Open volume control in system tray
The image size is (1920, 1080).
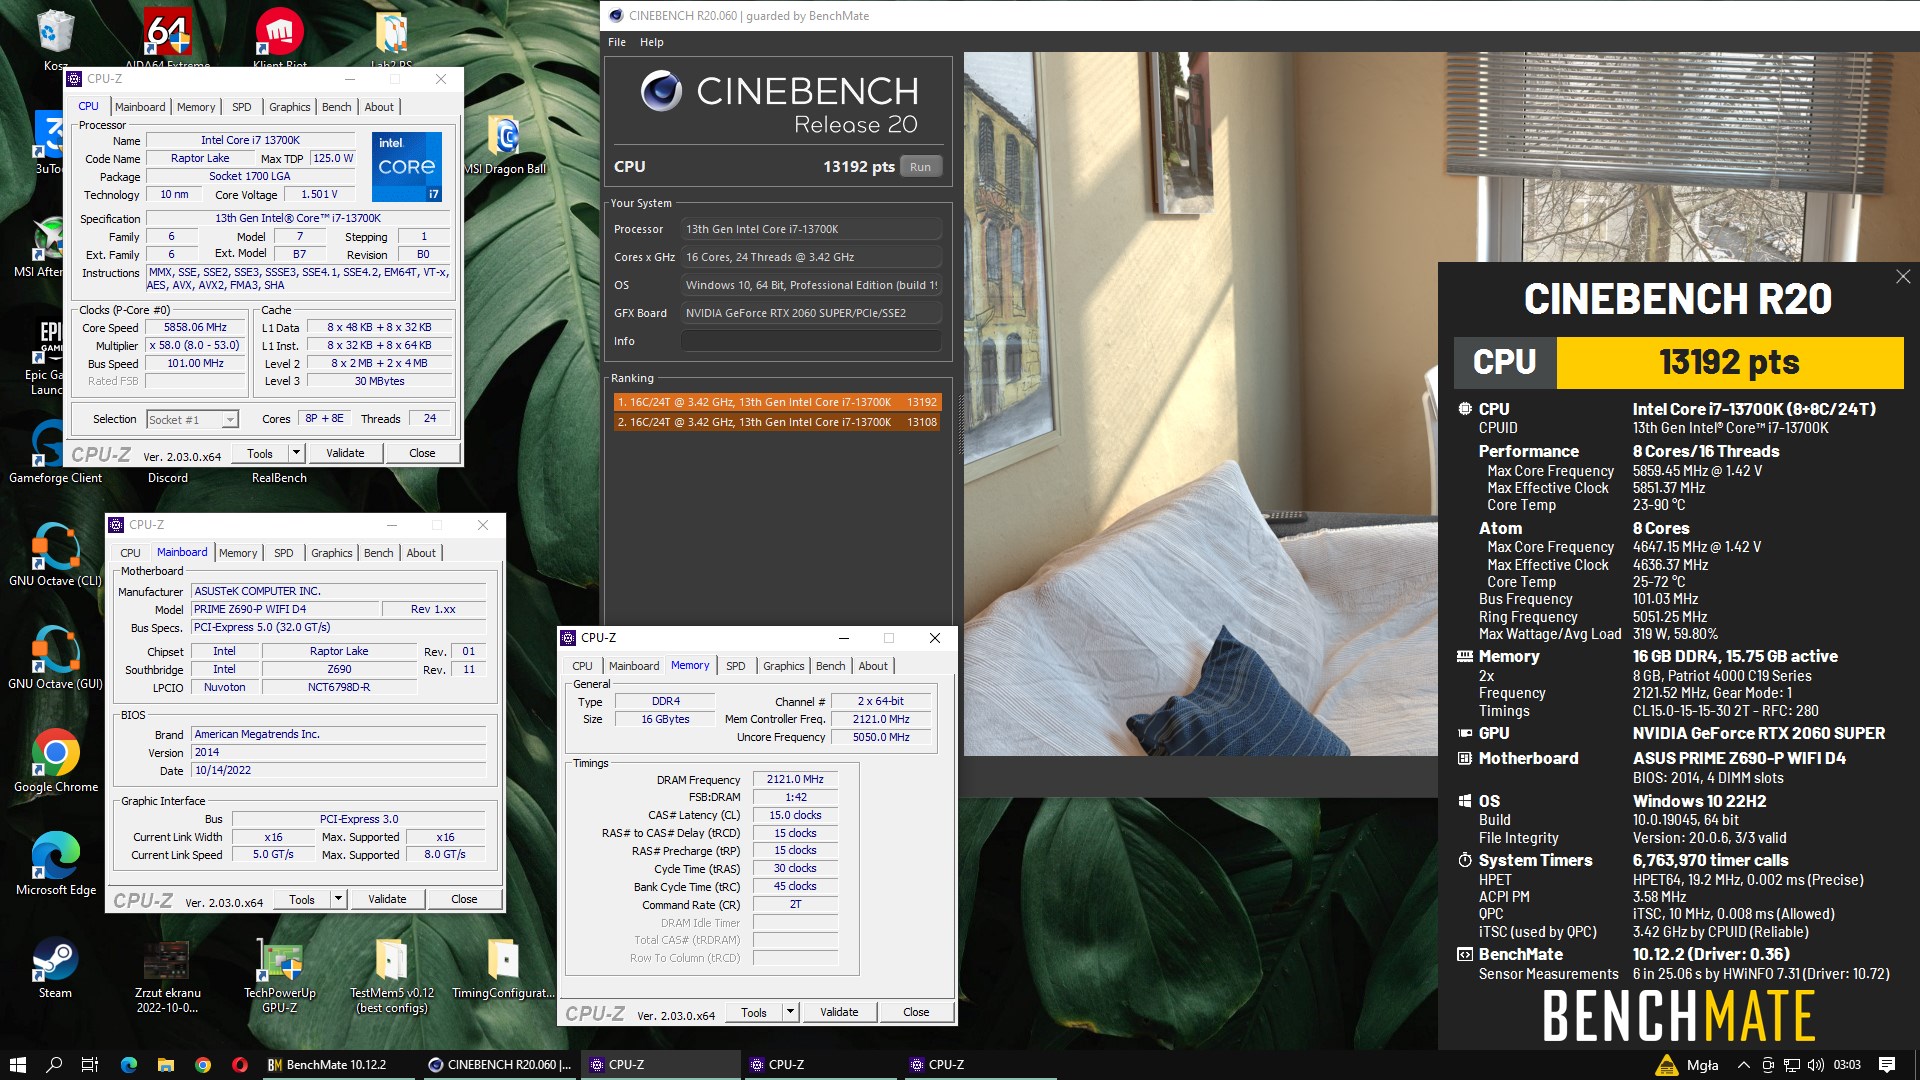(1816, 1065)
